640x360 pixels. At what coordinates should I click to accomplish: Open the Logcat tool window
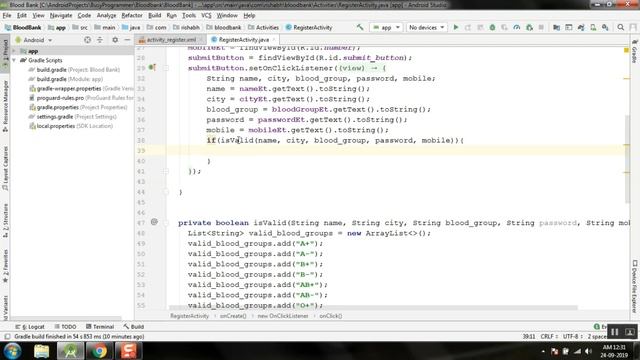(30, 327)
